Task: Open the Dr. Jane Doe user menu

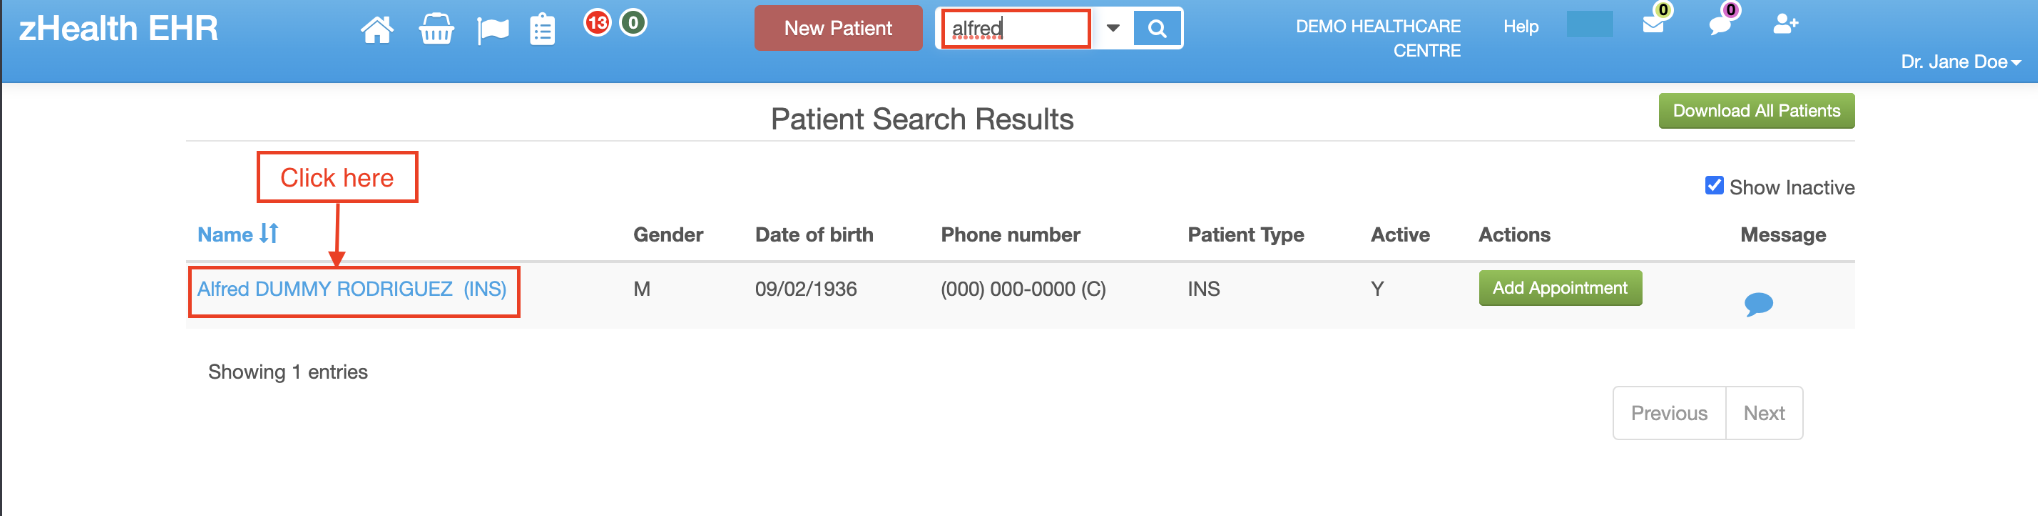Action: coord(1960,62)
